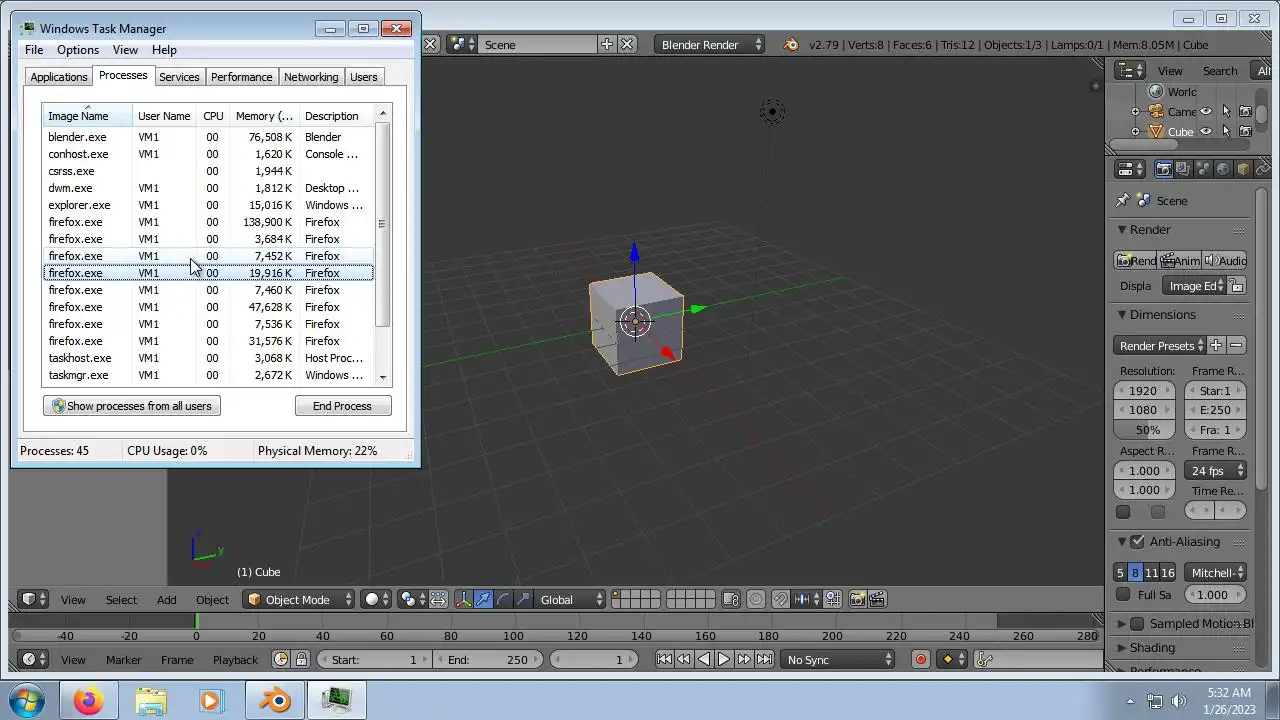Image resolution: width=1280 pixels, height=720 pixels.
Task: Click the Animation render button
Action: [1181, 260]
